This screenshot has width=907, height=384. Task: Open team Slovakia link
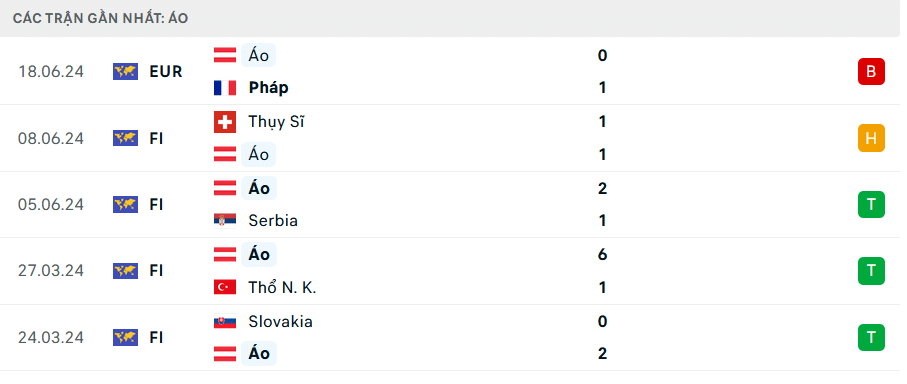(x=281, y=322)
